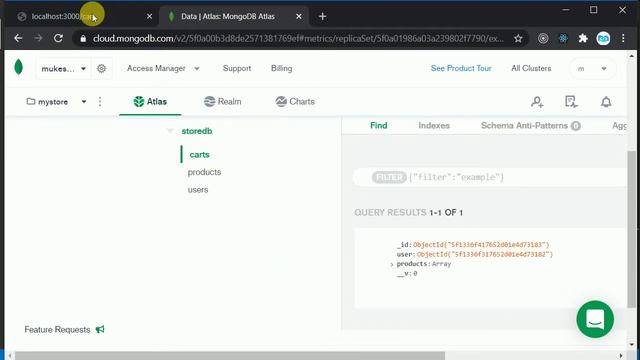Select the users collection

pyautogui.click(x=198, y=190)
